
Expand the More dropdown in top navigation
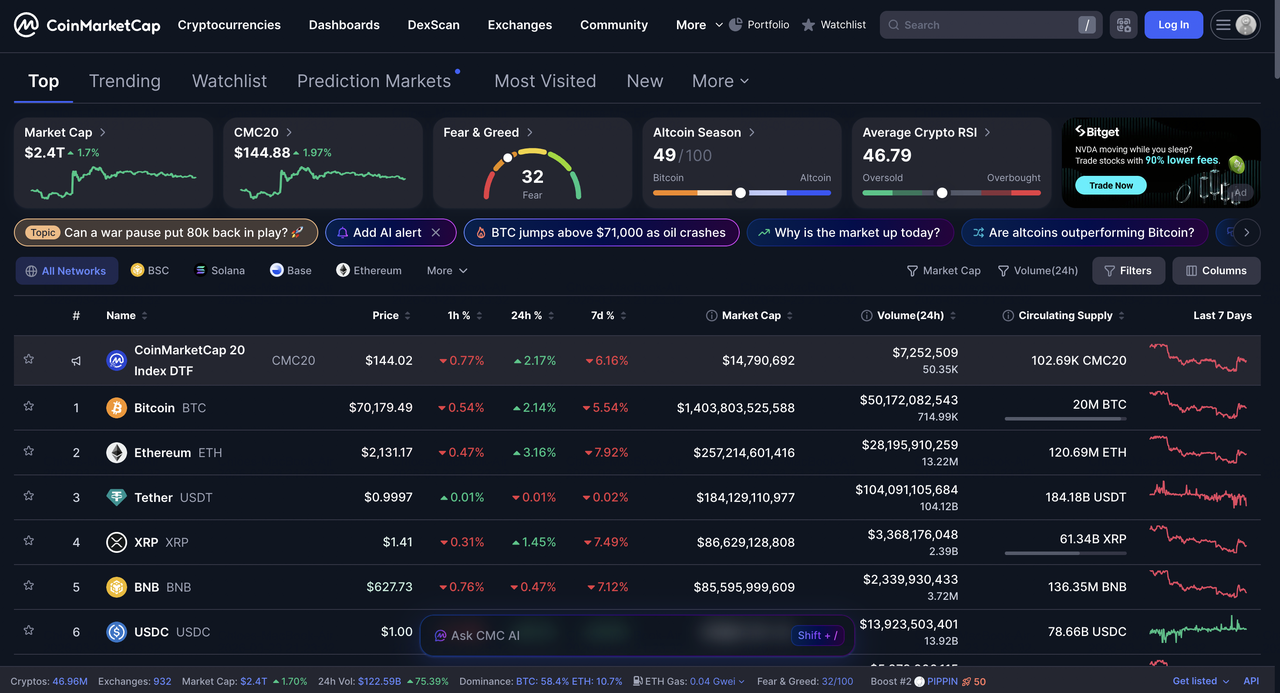coord(699,25)
